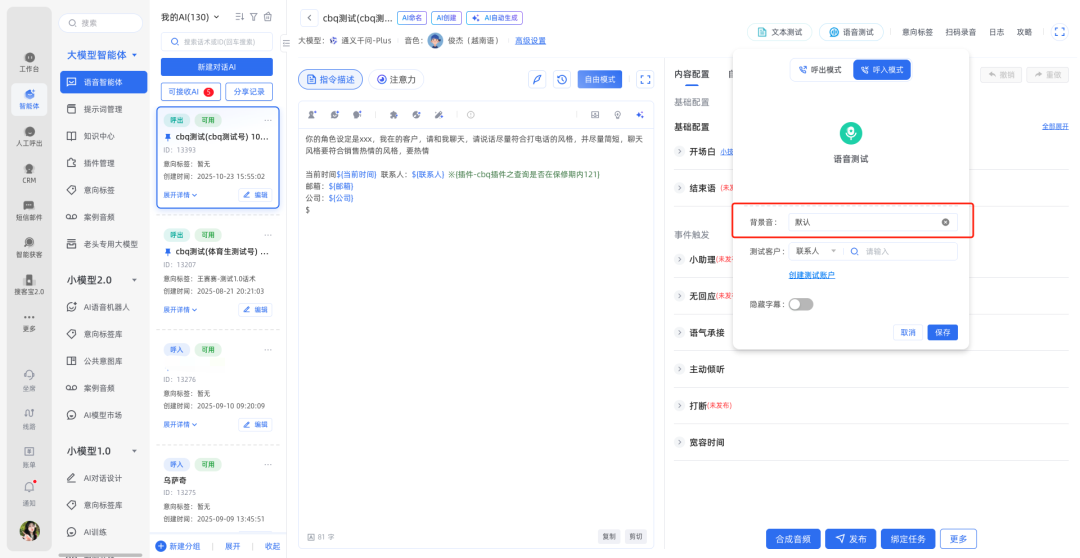
Task: Open 知识中心 in the sidebar menu
Action: point(98,136)
